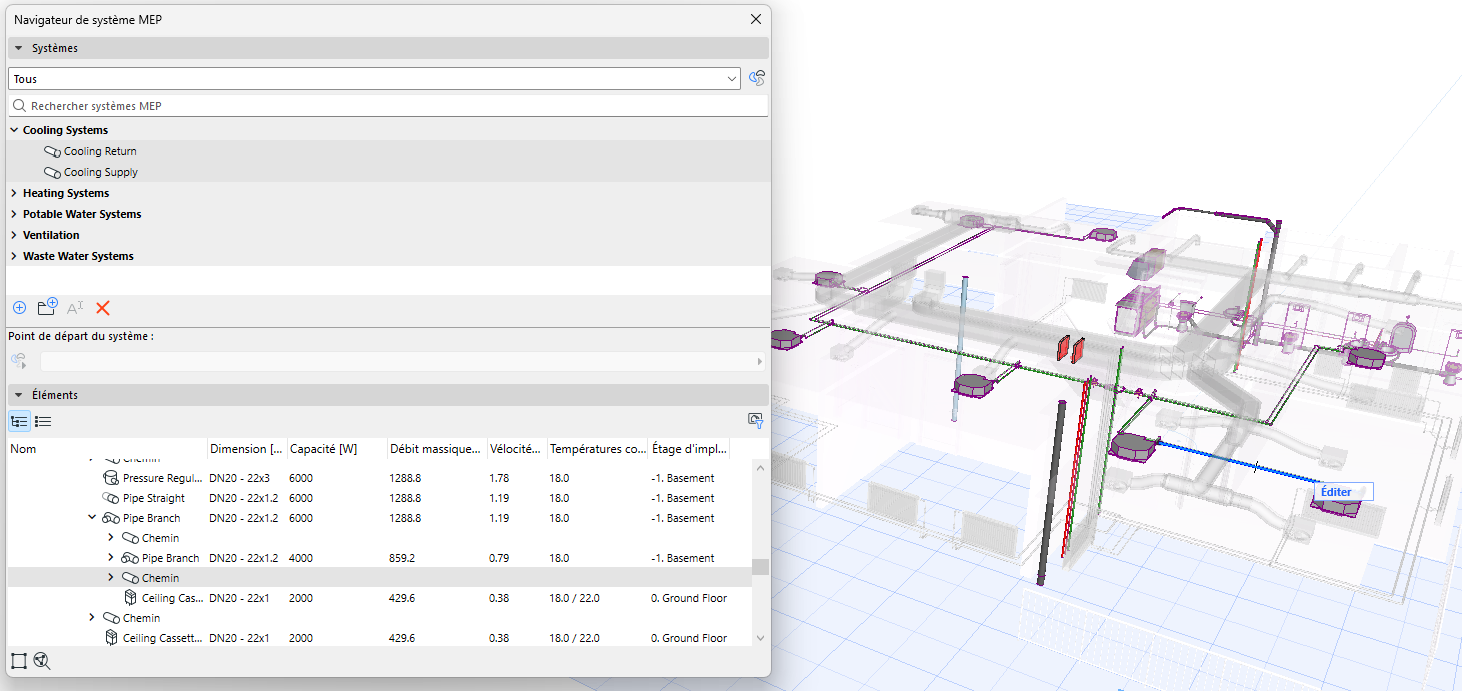This screenshot has height=691, width=1462.
Task: Click the Pipe Straight element icon
Action: pyautogui.click(x=111, y=498)
